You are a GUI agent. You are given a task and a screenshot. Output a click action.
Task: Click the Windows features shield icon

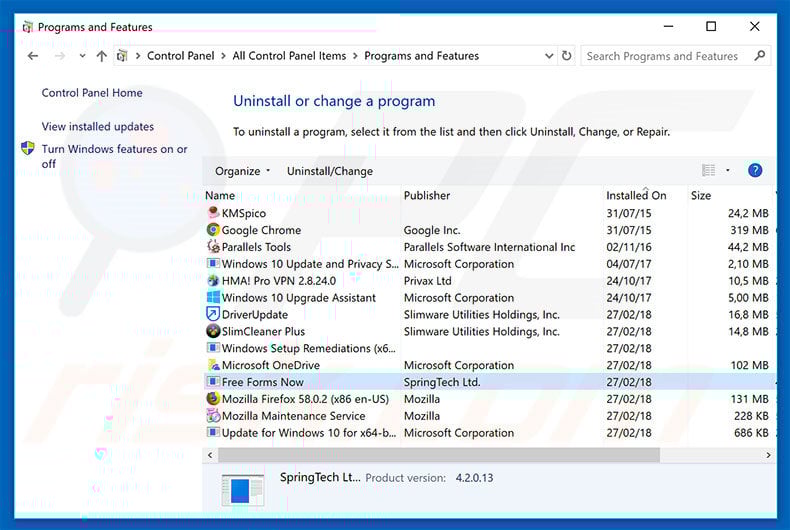pos(28,148)
